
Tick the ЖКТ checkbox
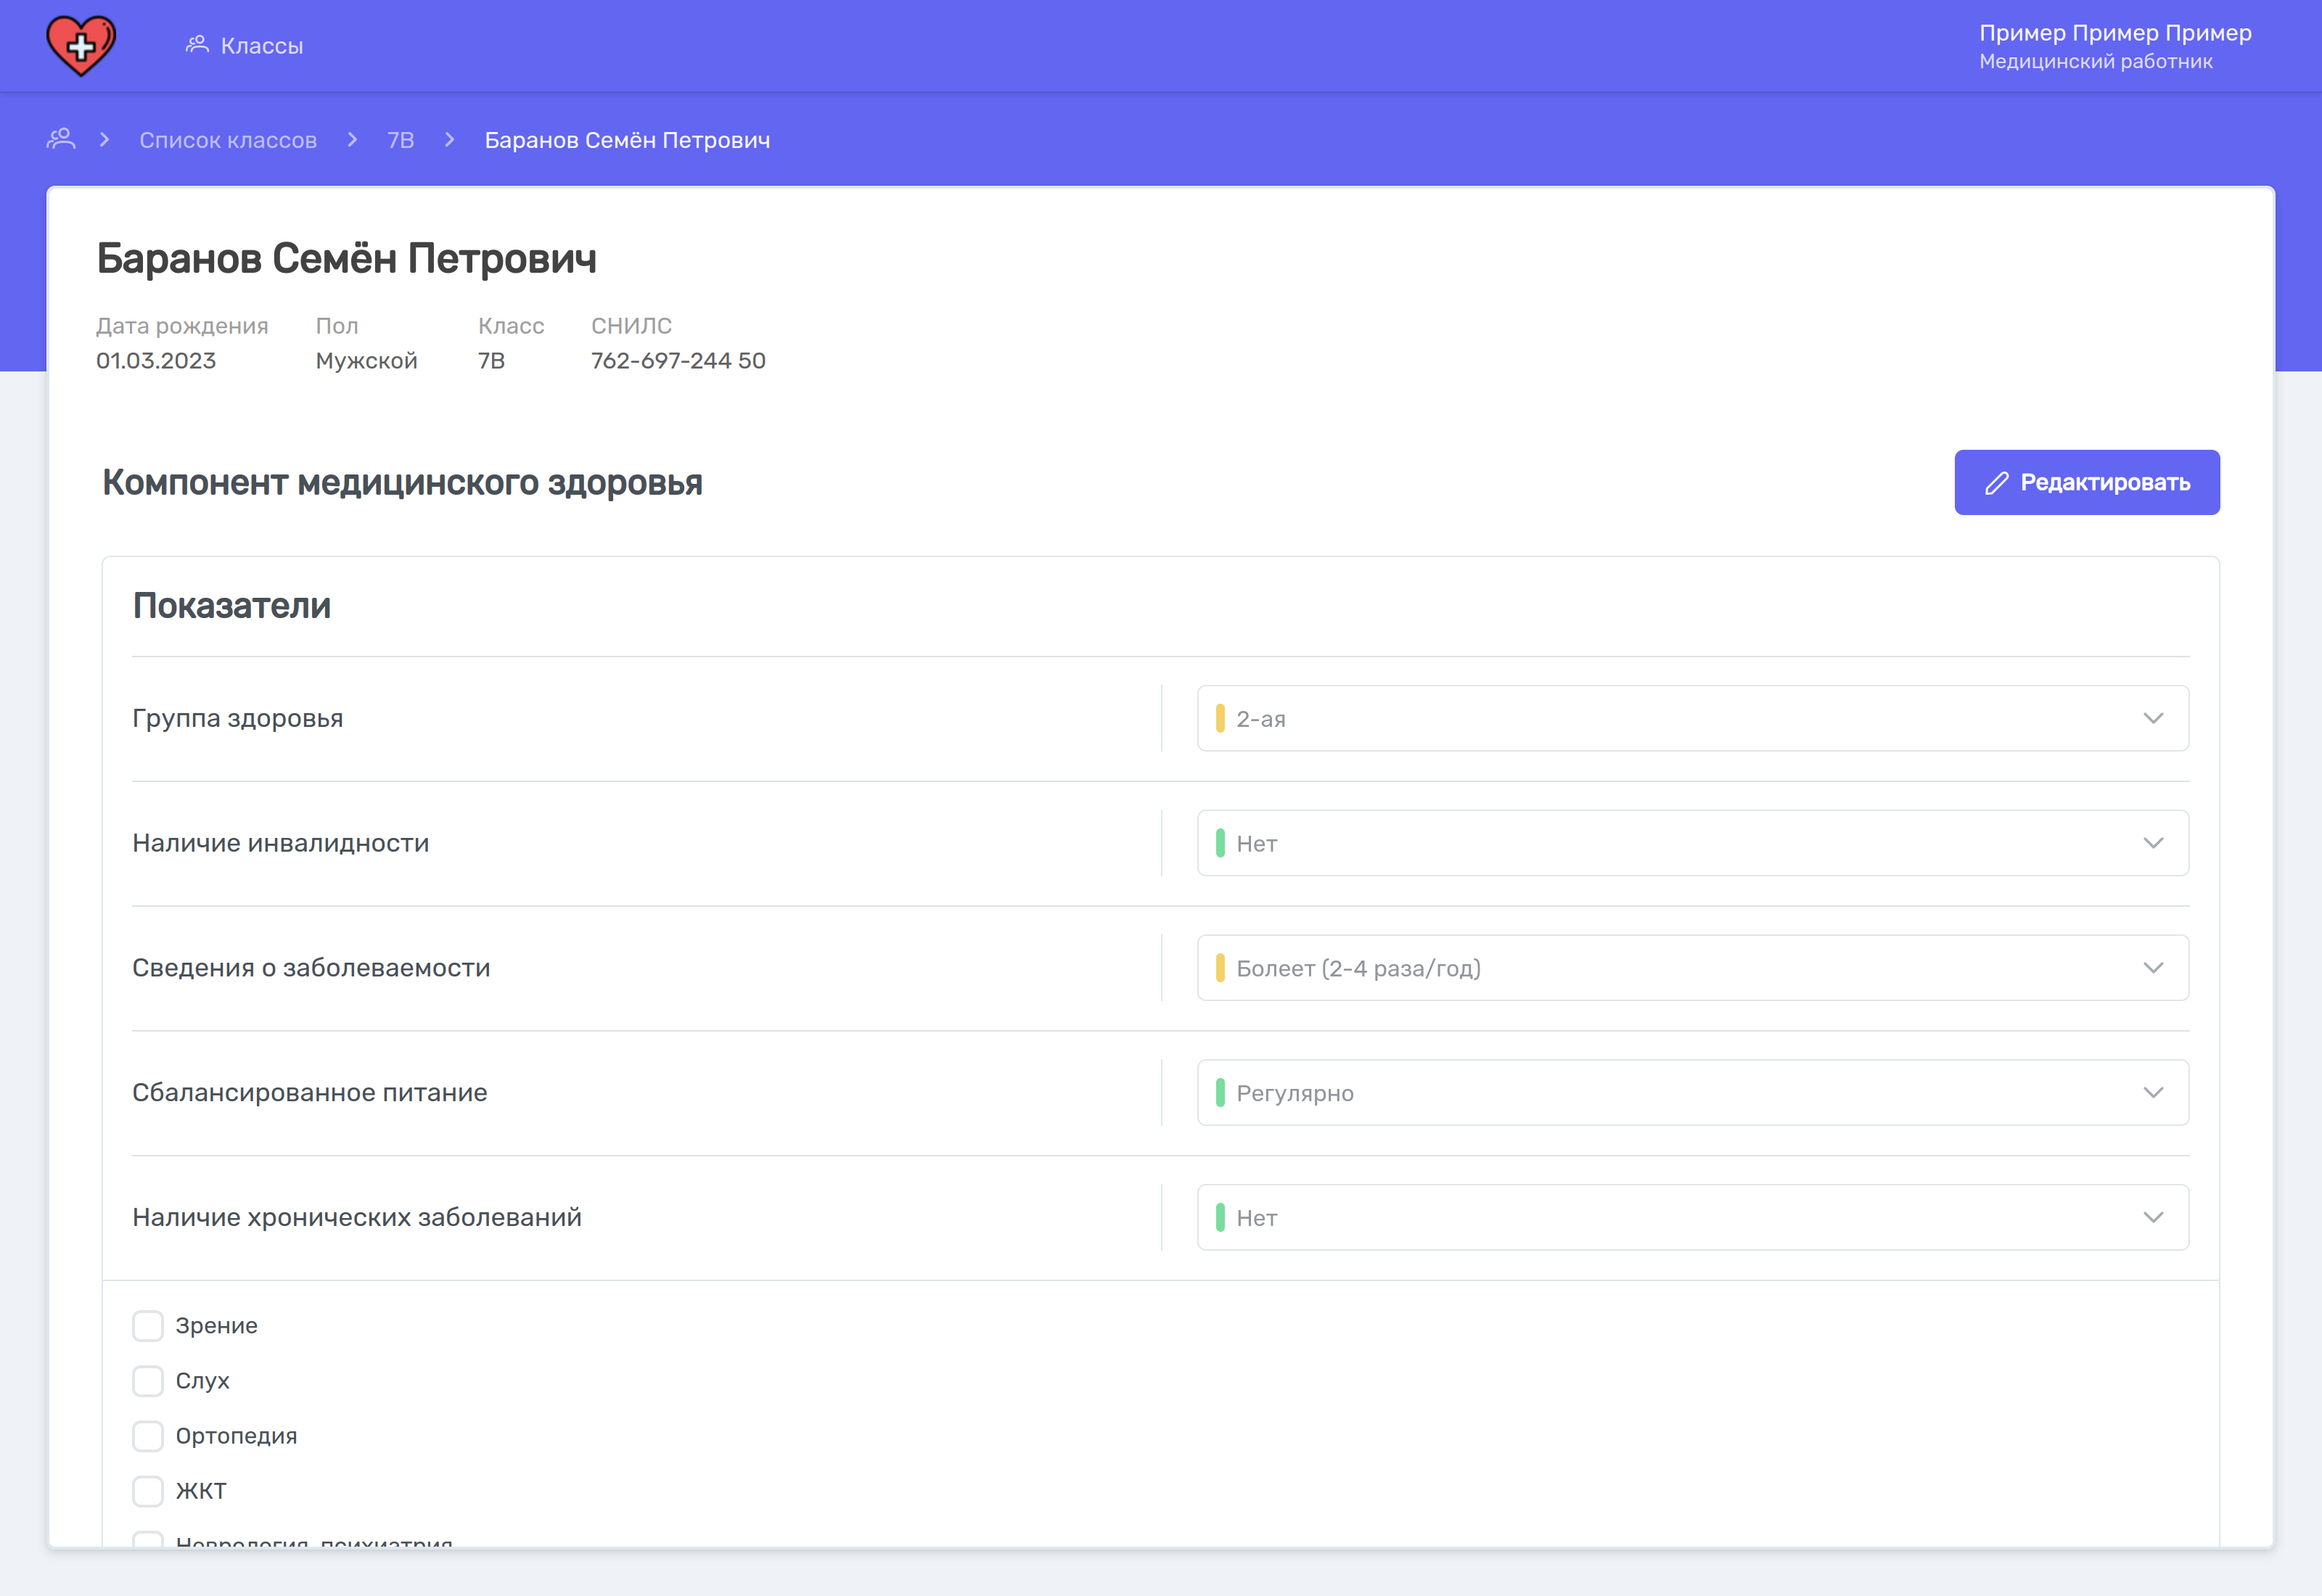[148, 1491]
